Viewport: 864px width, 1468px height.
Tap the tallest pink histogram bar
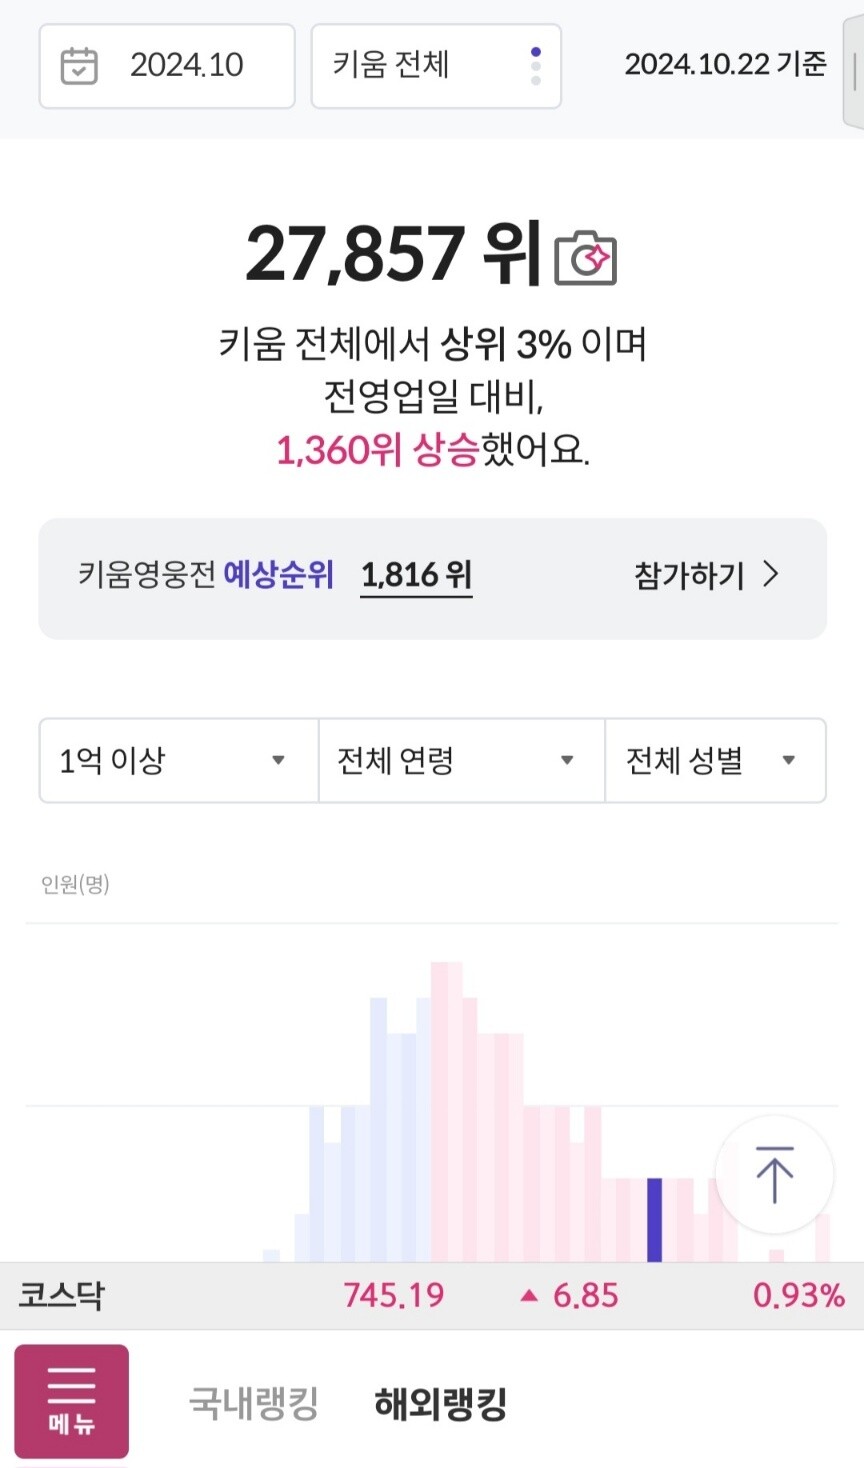coord(446,1110)
